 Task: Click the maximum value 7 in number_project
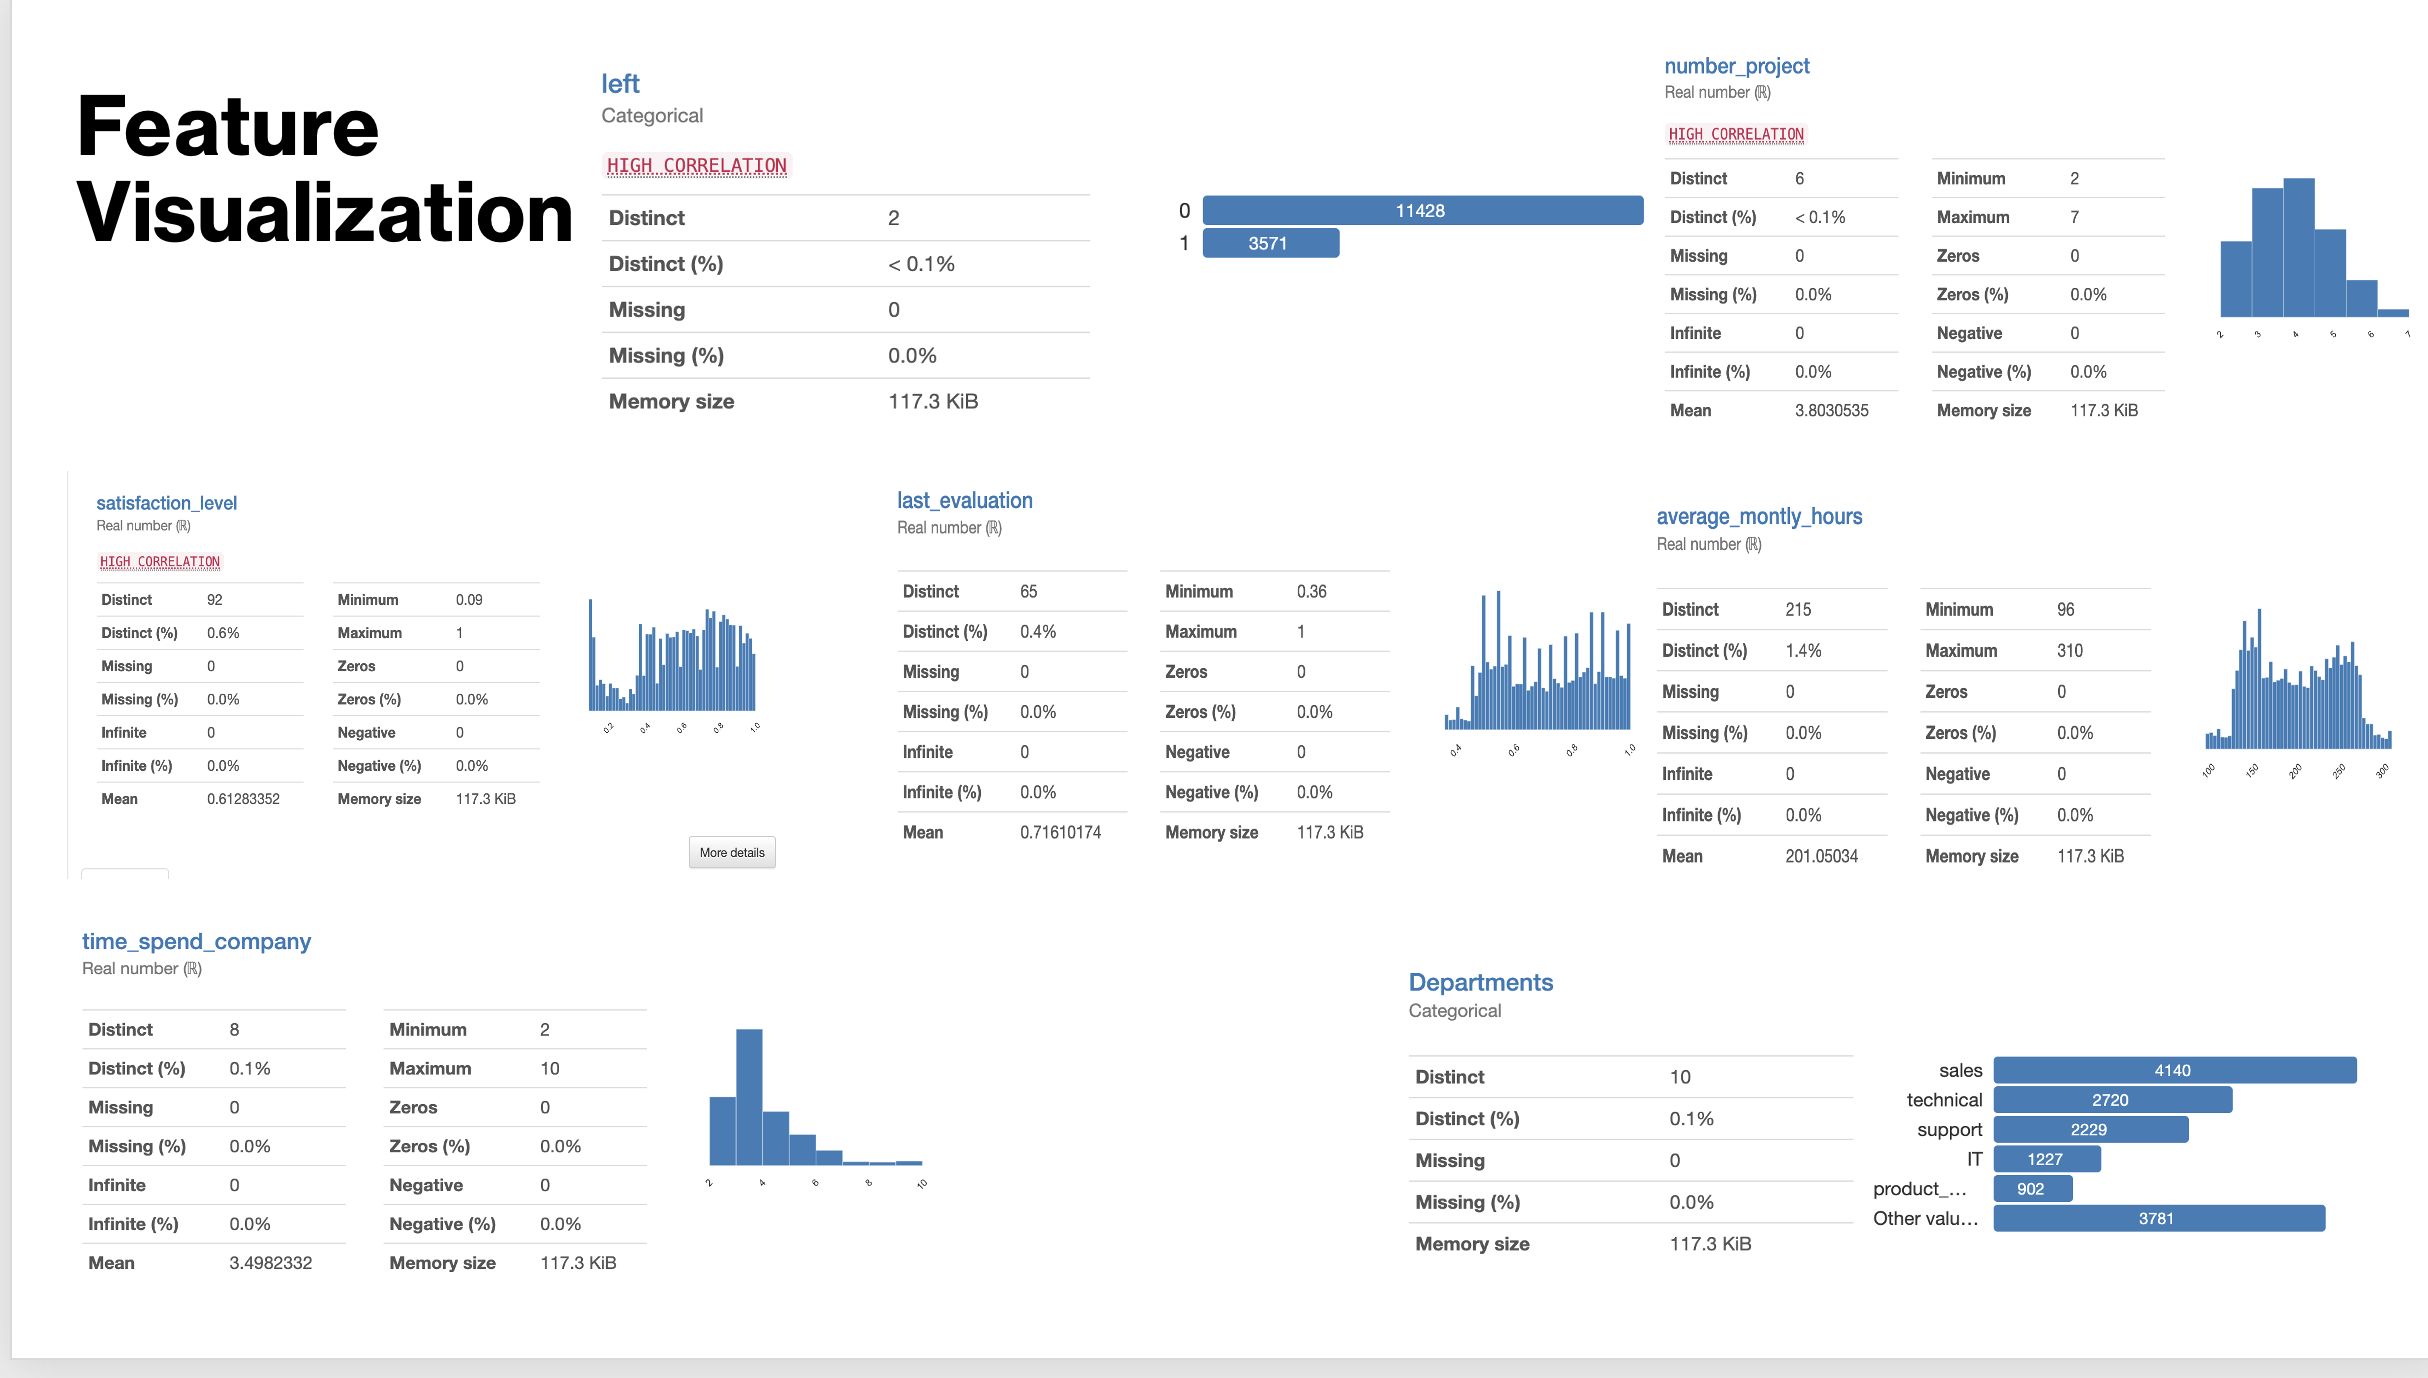(x=2074, y=217)
